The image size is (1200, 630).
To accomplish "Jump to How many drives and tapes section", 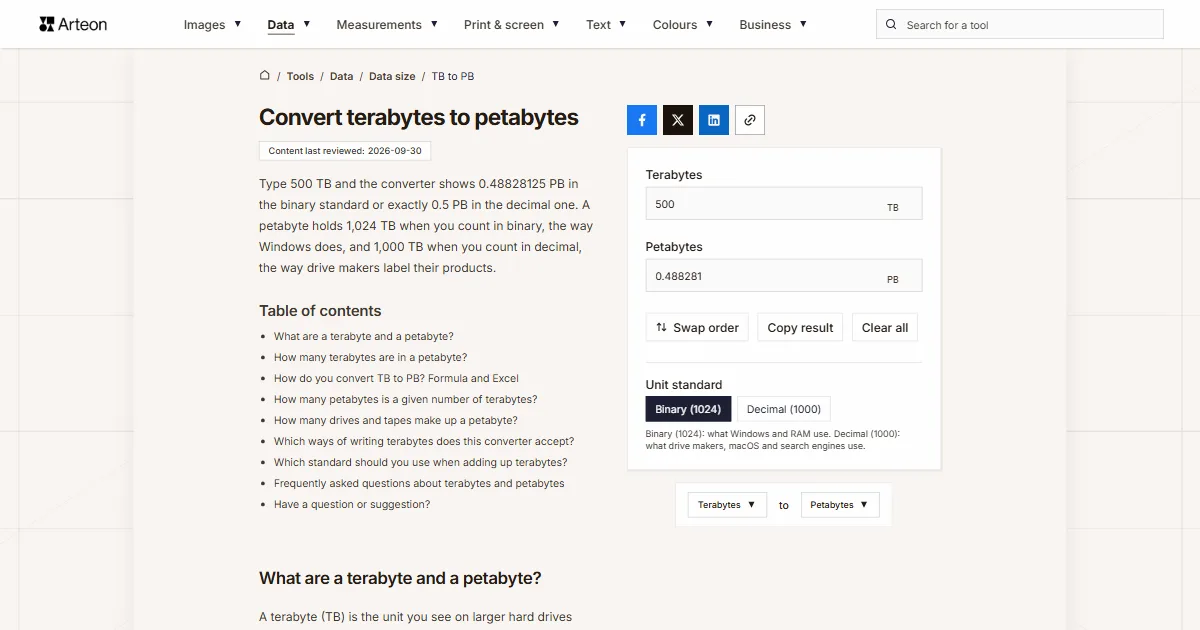I will click(x=396, y=421).
